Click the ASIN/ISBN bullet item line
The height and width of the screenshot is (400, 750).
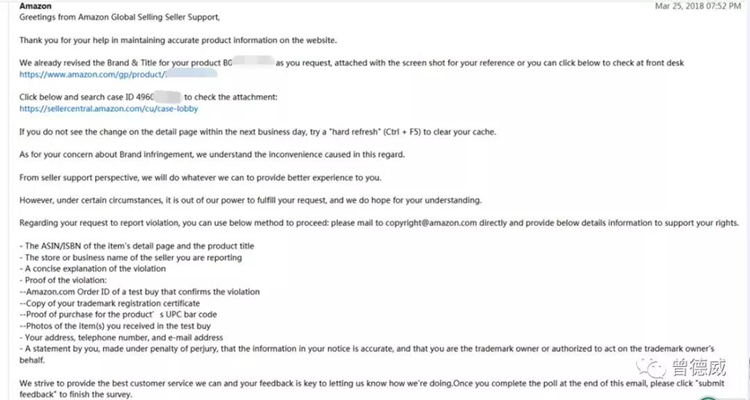(x=137, y=246)
